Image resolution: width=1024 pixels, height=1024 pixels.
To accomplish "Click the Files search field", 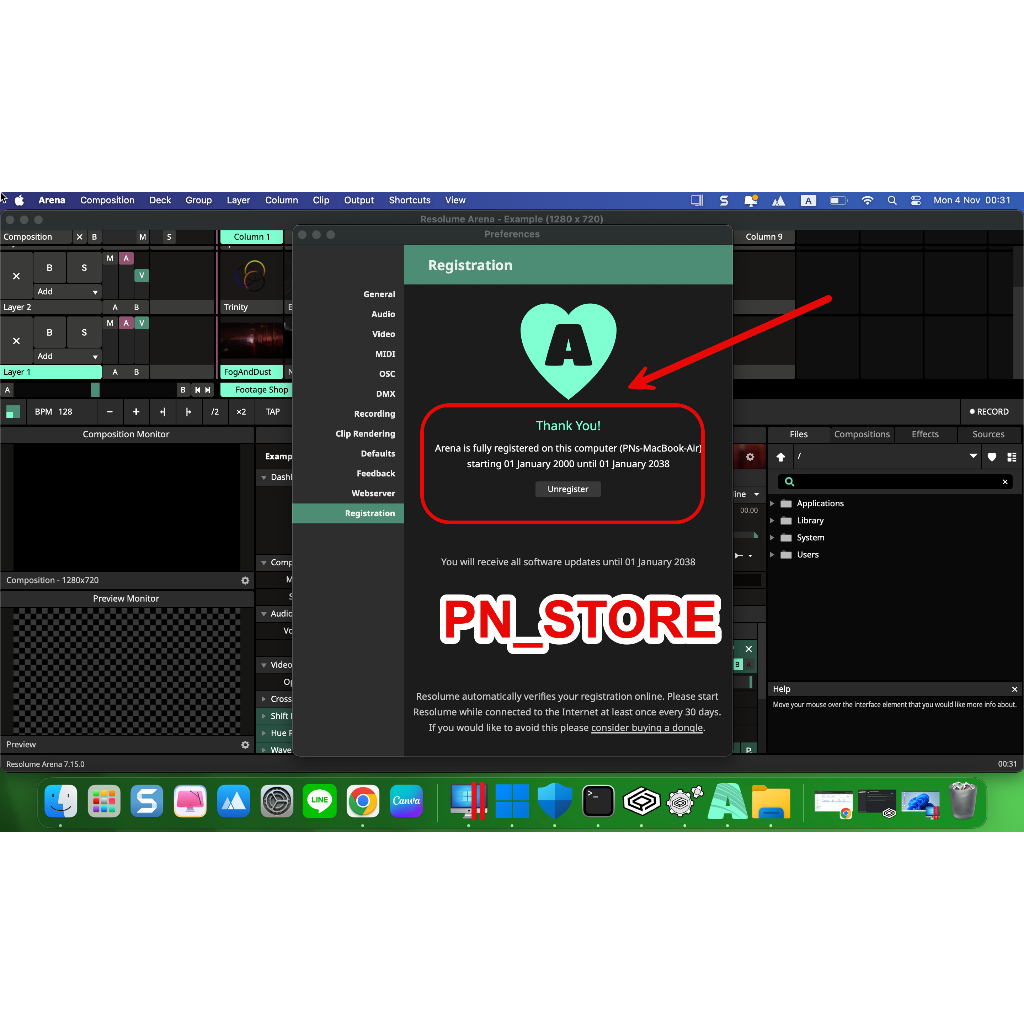I will pos(895,482).
